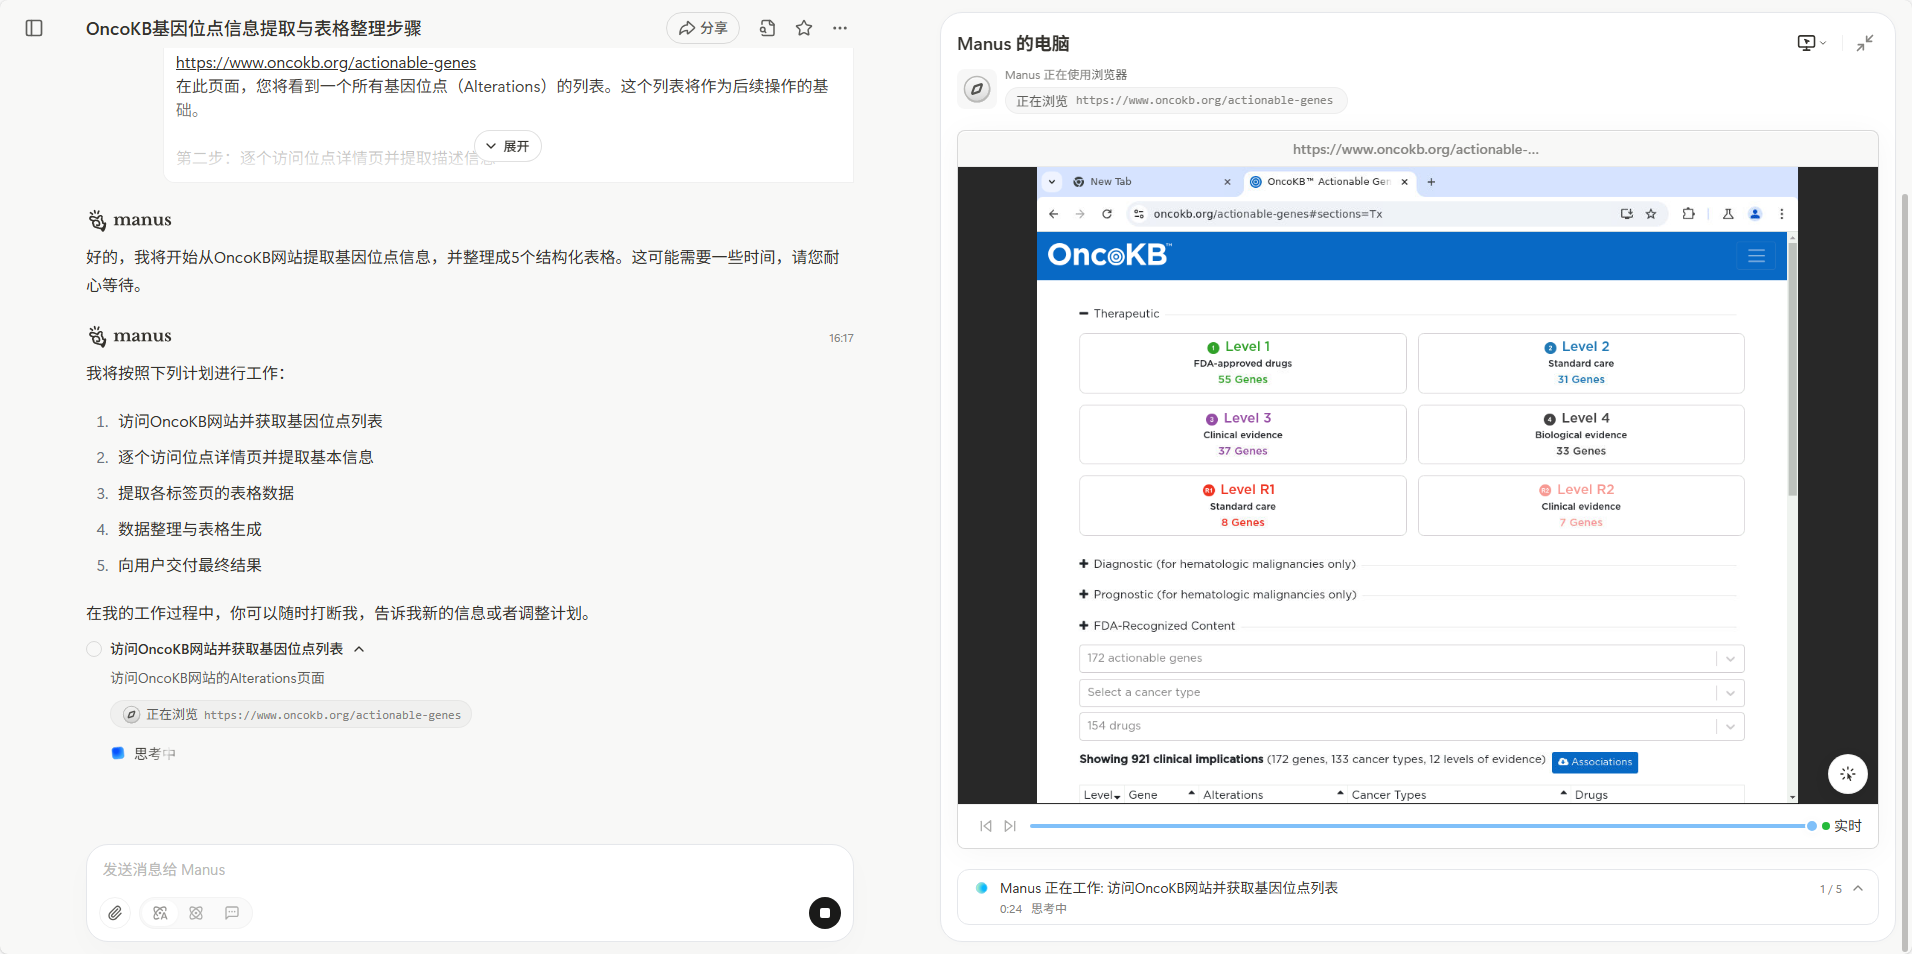Expand the collapsed message with 展开

(507, 146)
